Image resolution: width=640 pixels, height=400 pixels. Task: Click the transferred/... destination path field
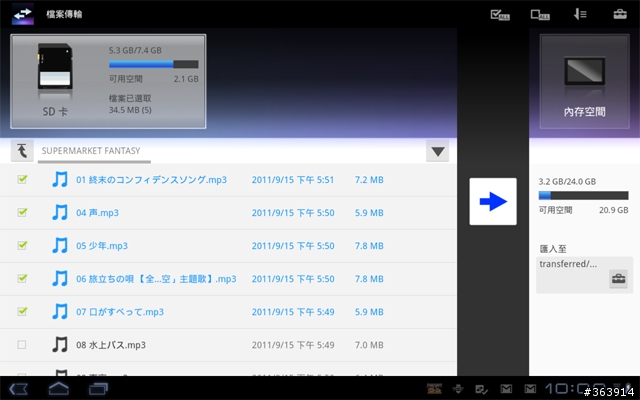(584, 275)
